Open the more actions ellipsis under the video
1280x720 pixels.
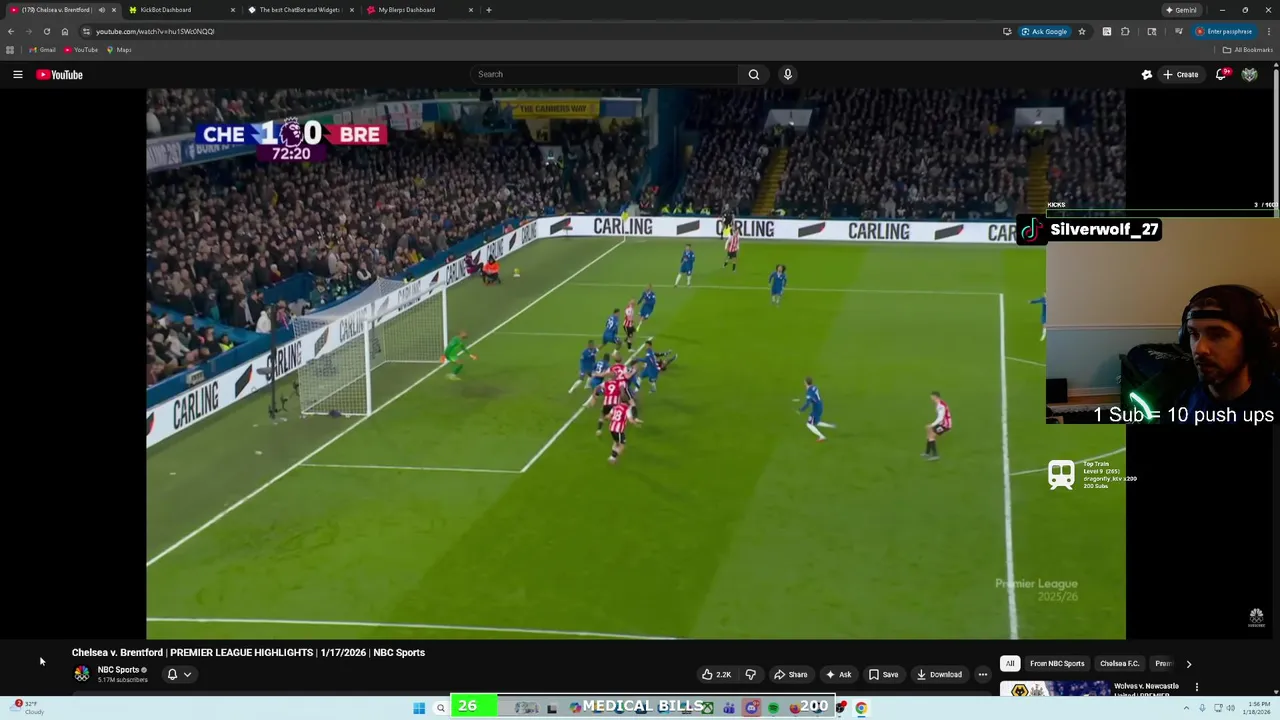click(x=983, y=674)
